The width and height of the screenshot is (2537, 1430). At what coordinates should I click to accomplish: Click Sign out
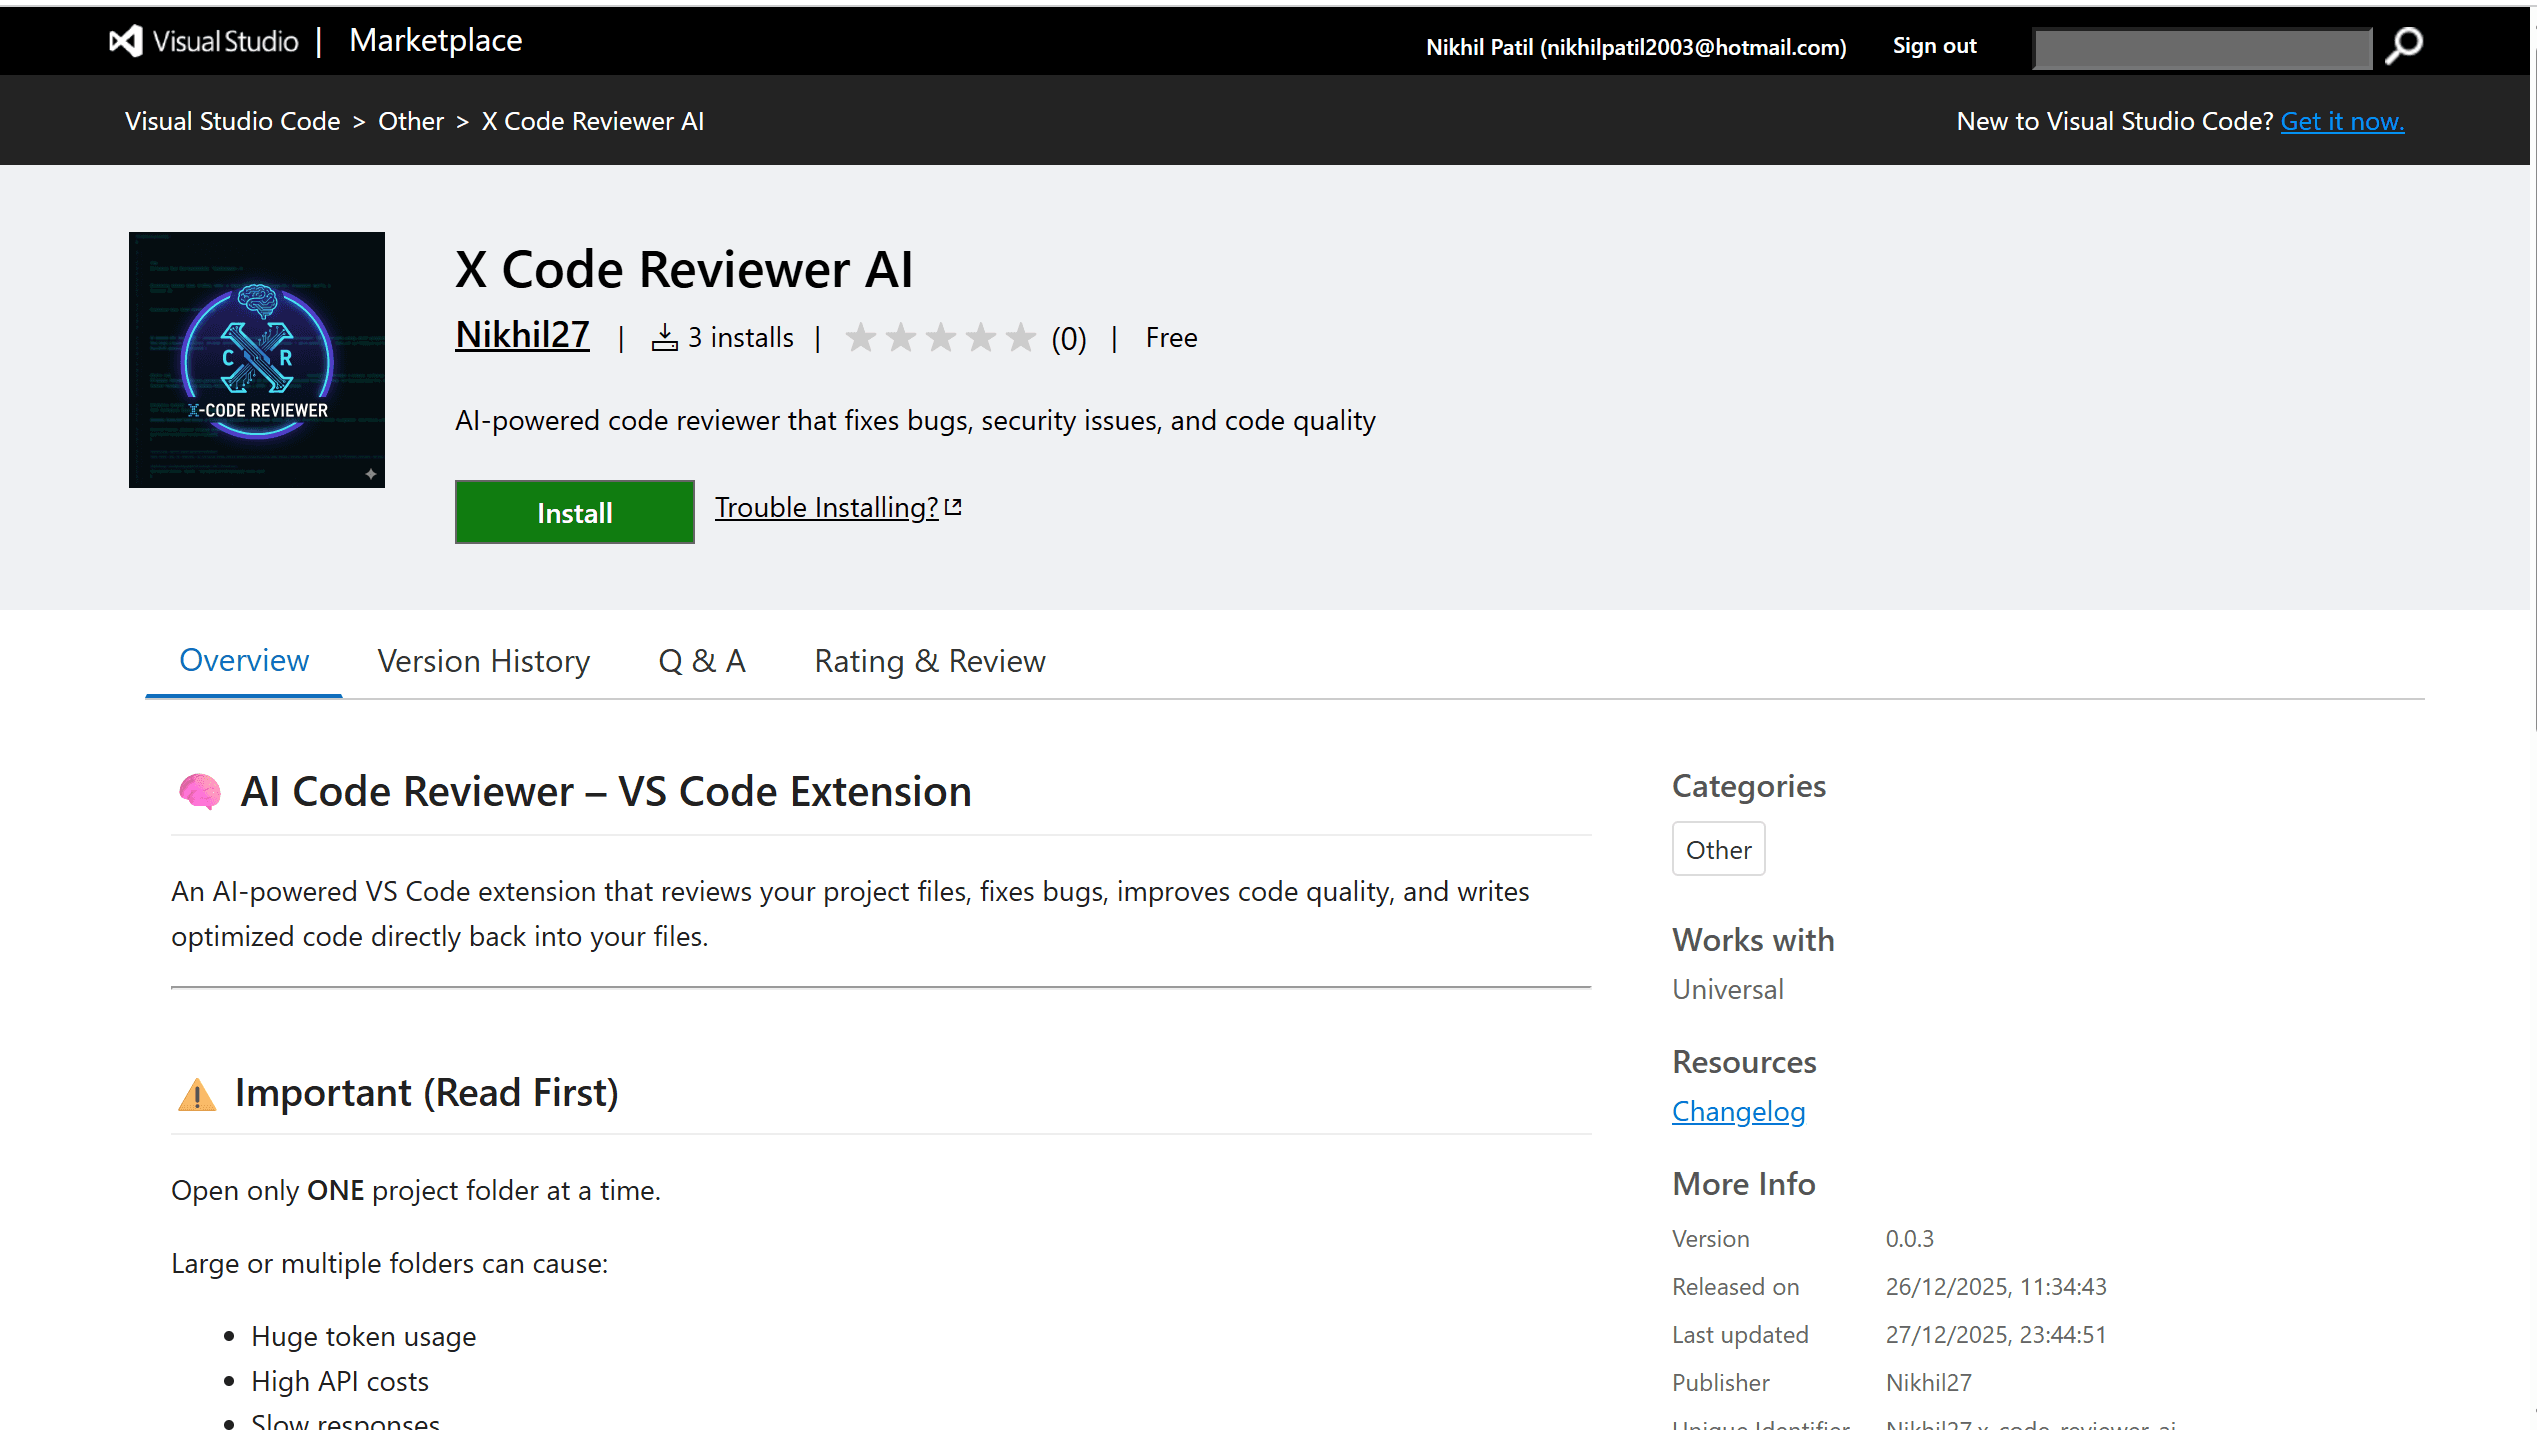[1933, 45]
